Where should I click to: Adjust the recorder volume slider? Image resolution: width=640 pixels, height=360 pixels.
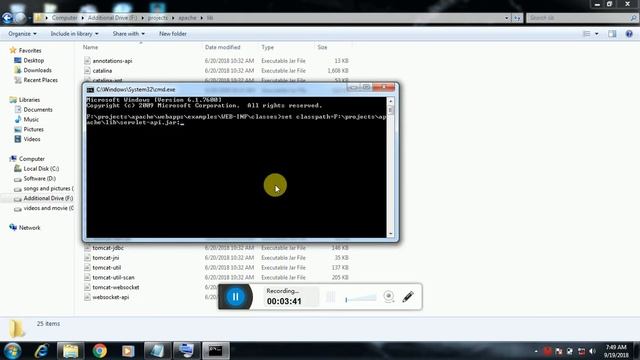click(361, 298)
